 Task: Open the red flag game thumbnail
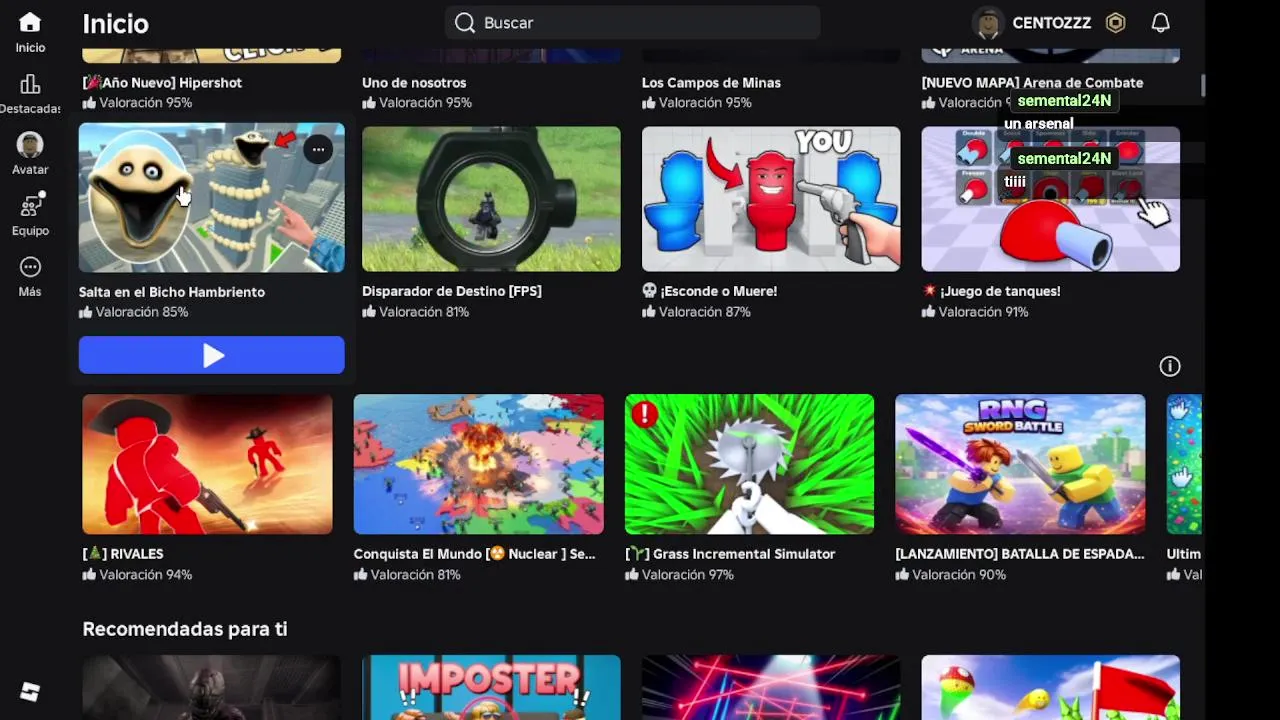(x=1050, y=687)
